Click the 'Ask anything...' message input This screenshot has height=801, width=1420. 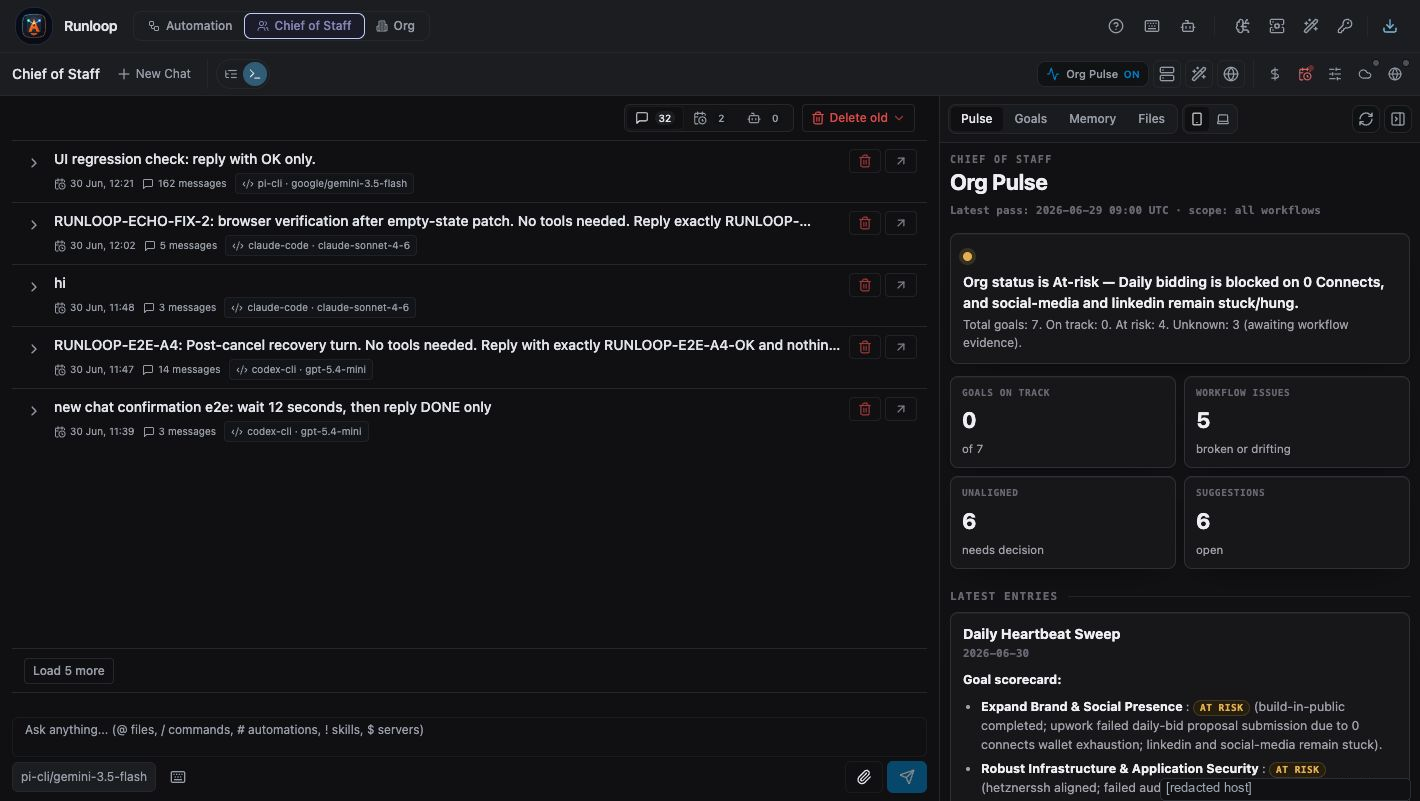pyautogui.click(x=469, y=736)
